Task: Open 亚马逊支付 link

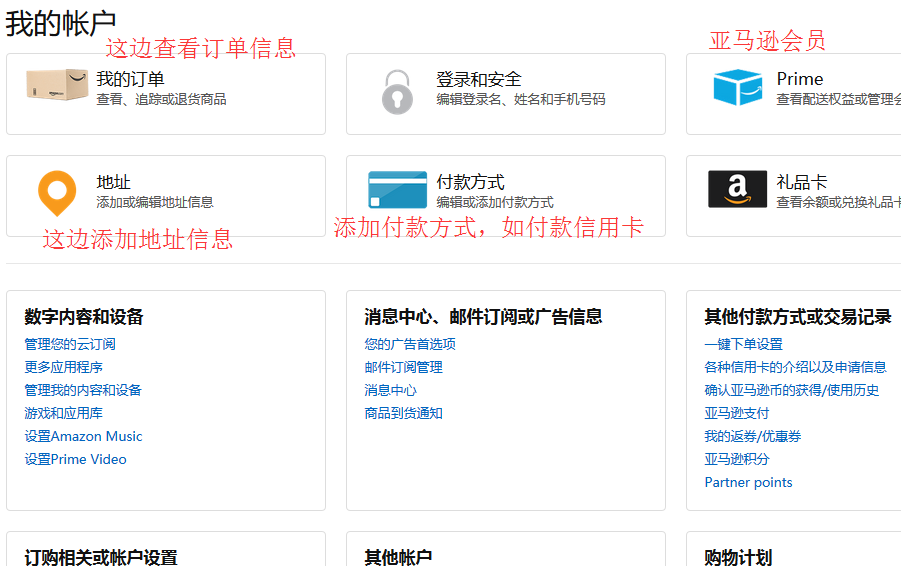Action: 737,413
